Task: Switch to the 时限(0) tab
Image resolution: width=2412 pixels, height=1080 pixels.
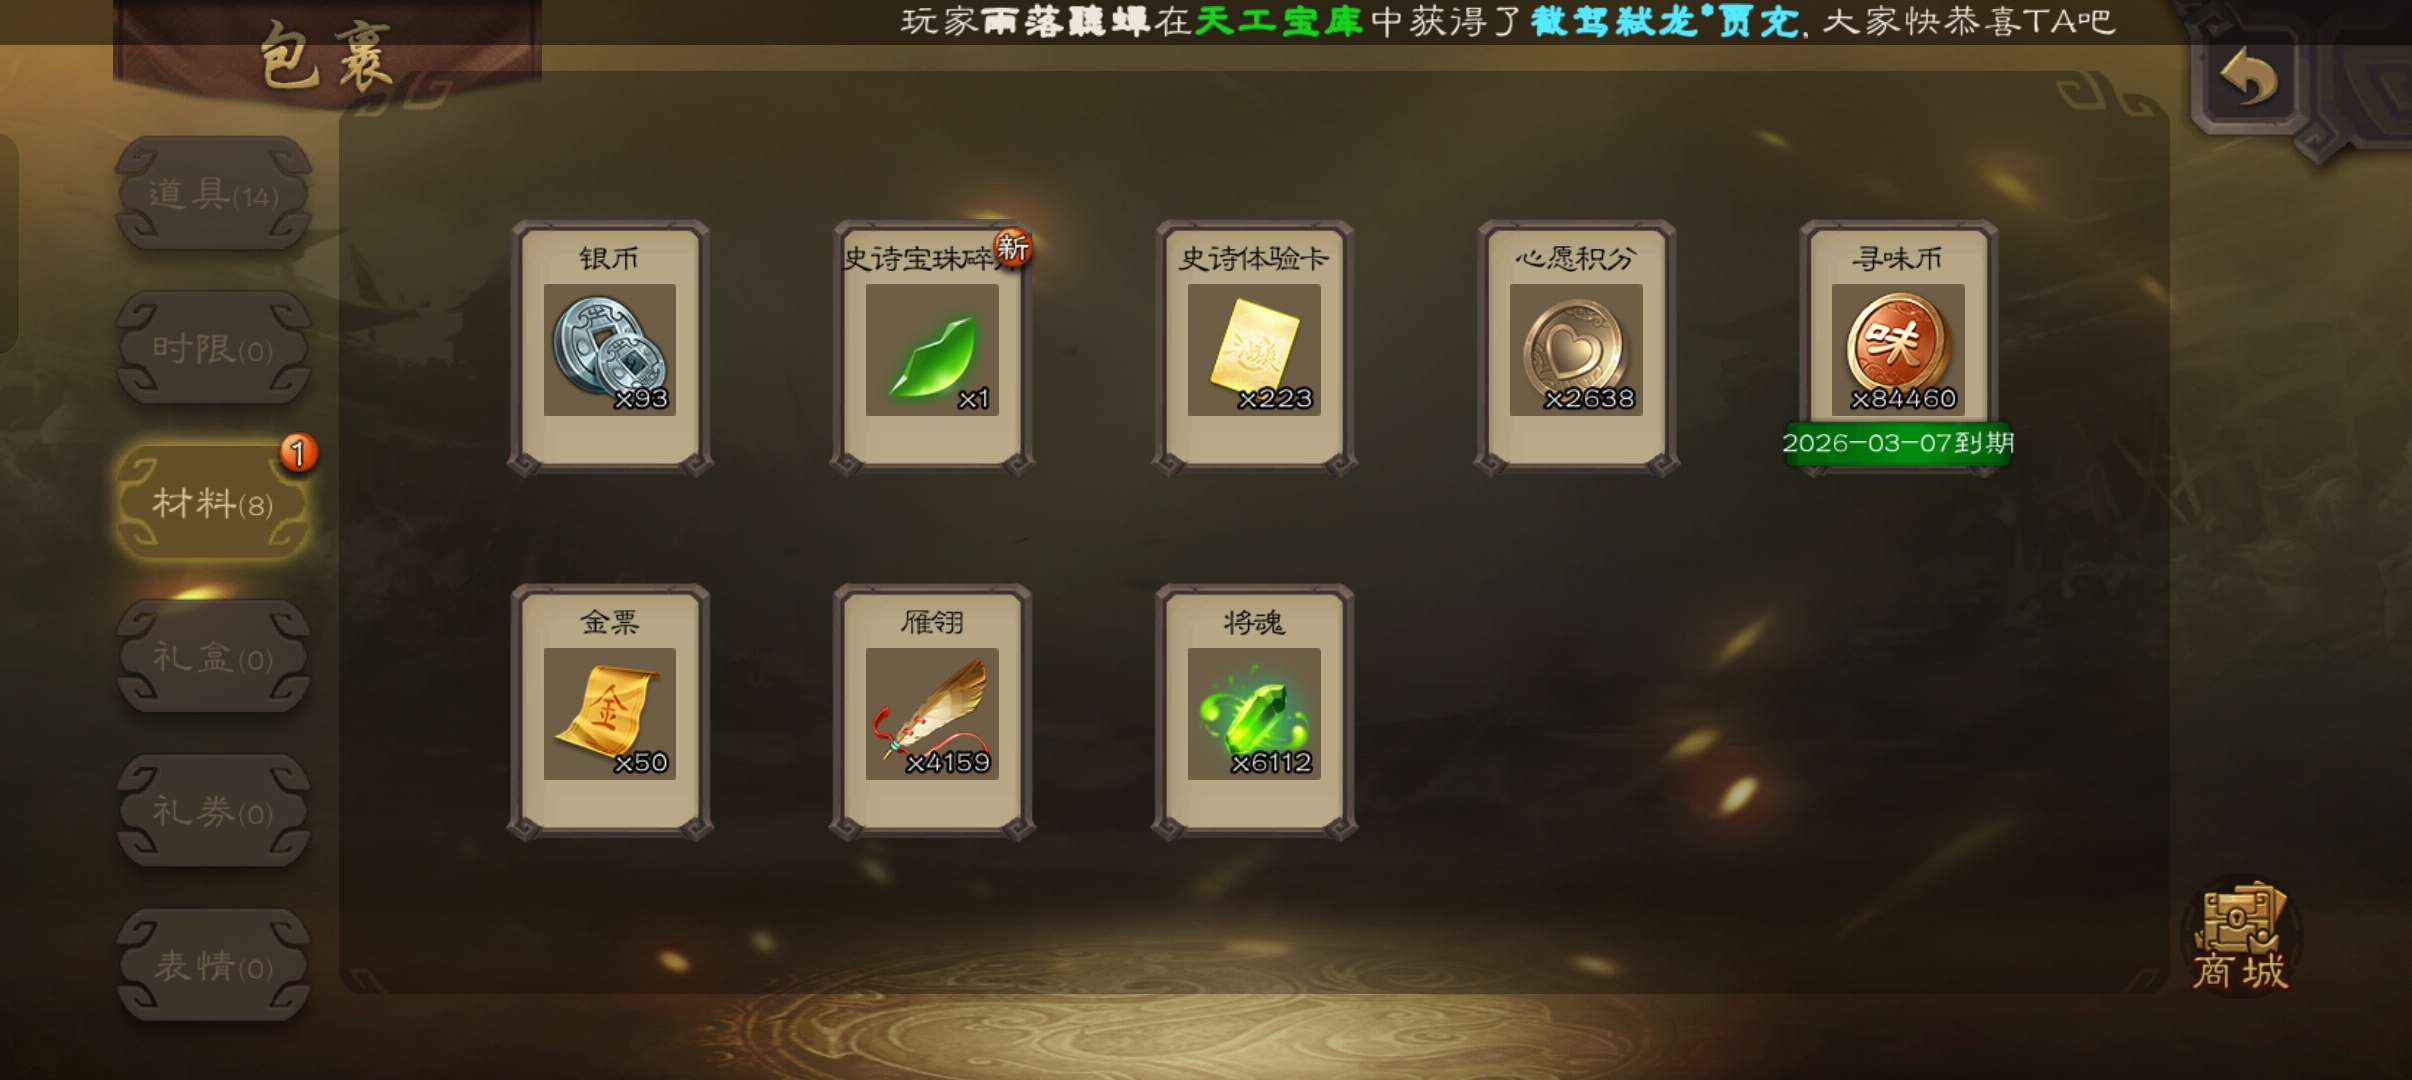Action: tap(213, 349)
